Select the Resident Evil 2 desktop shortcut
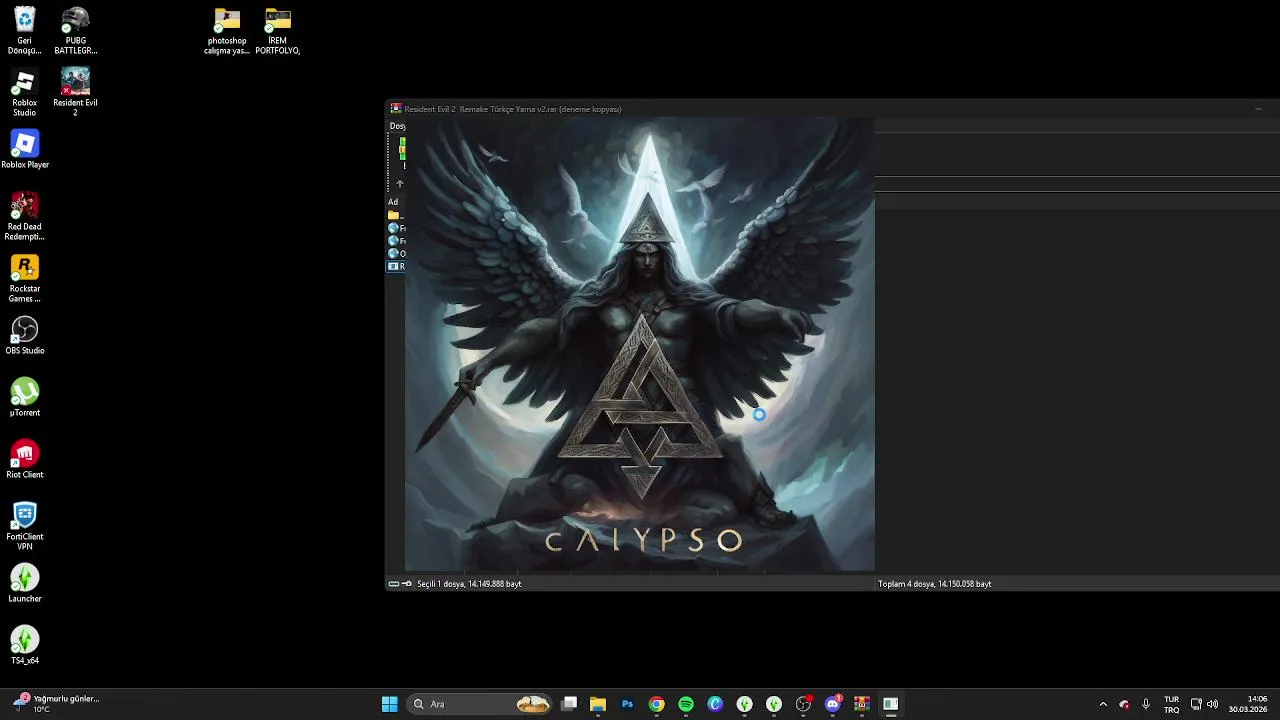 pos(75,93)
